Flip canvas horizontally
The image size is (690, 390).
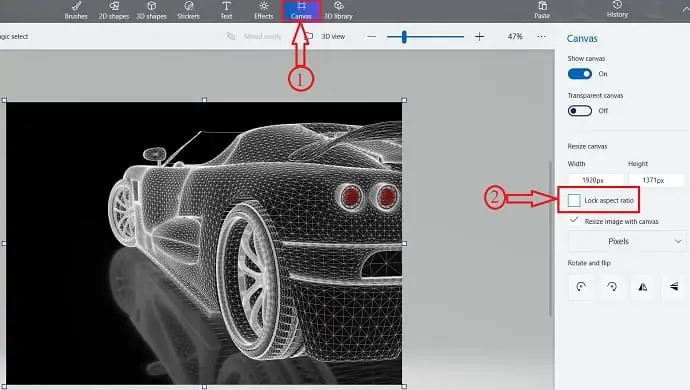click(x=643, y=287)
